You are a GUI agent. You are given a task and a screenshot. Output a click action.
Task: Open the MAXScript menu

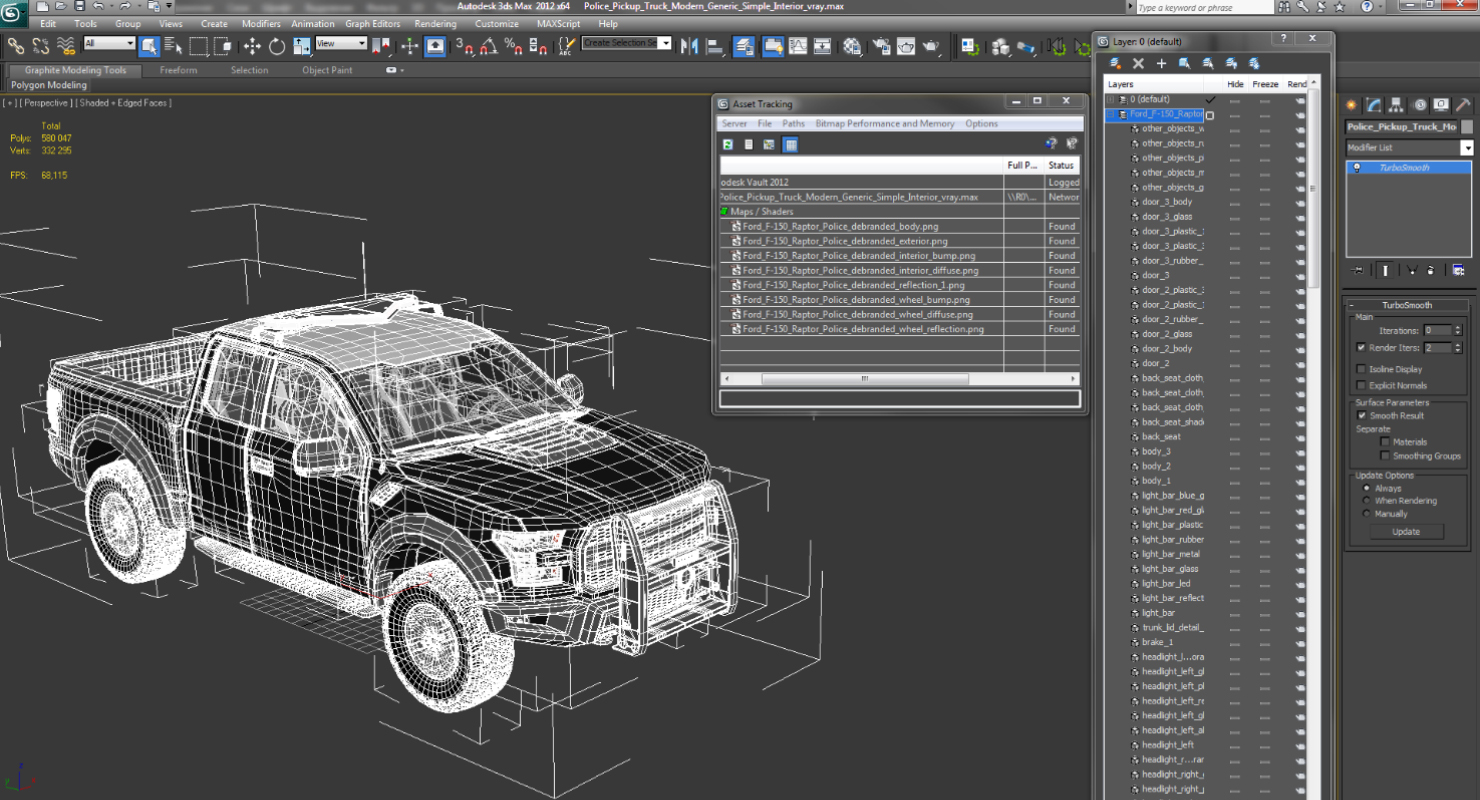(558, 24)
